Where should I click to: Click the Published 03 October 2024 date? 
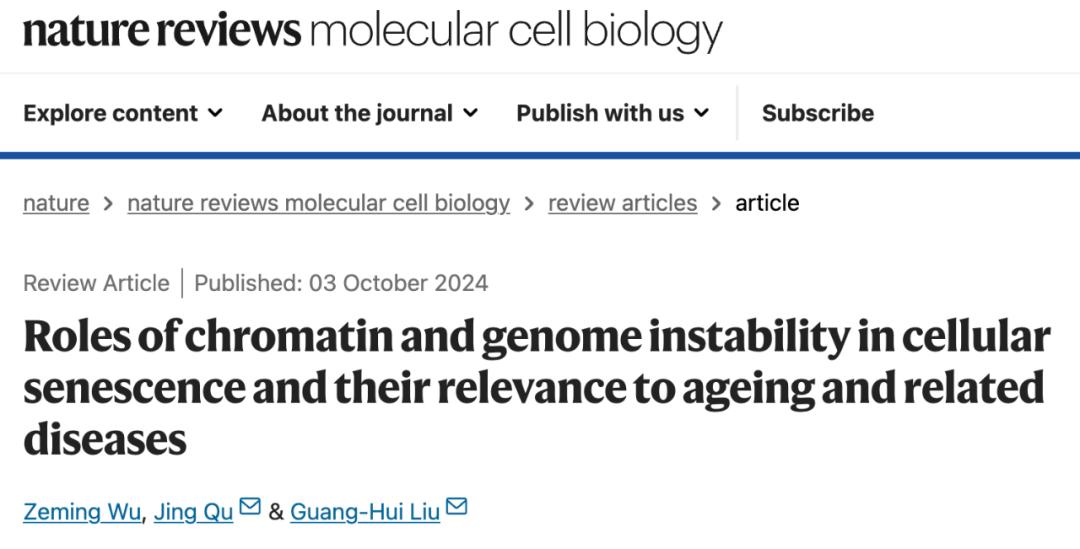pos(341,283)
